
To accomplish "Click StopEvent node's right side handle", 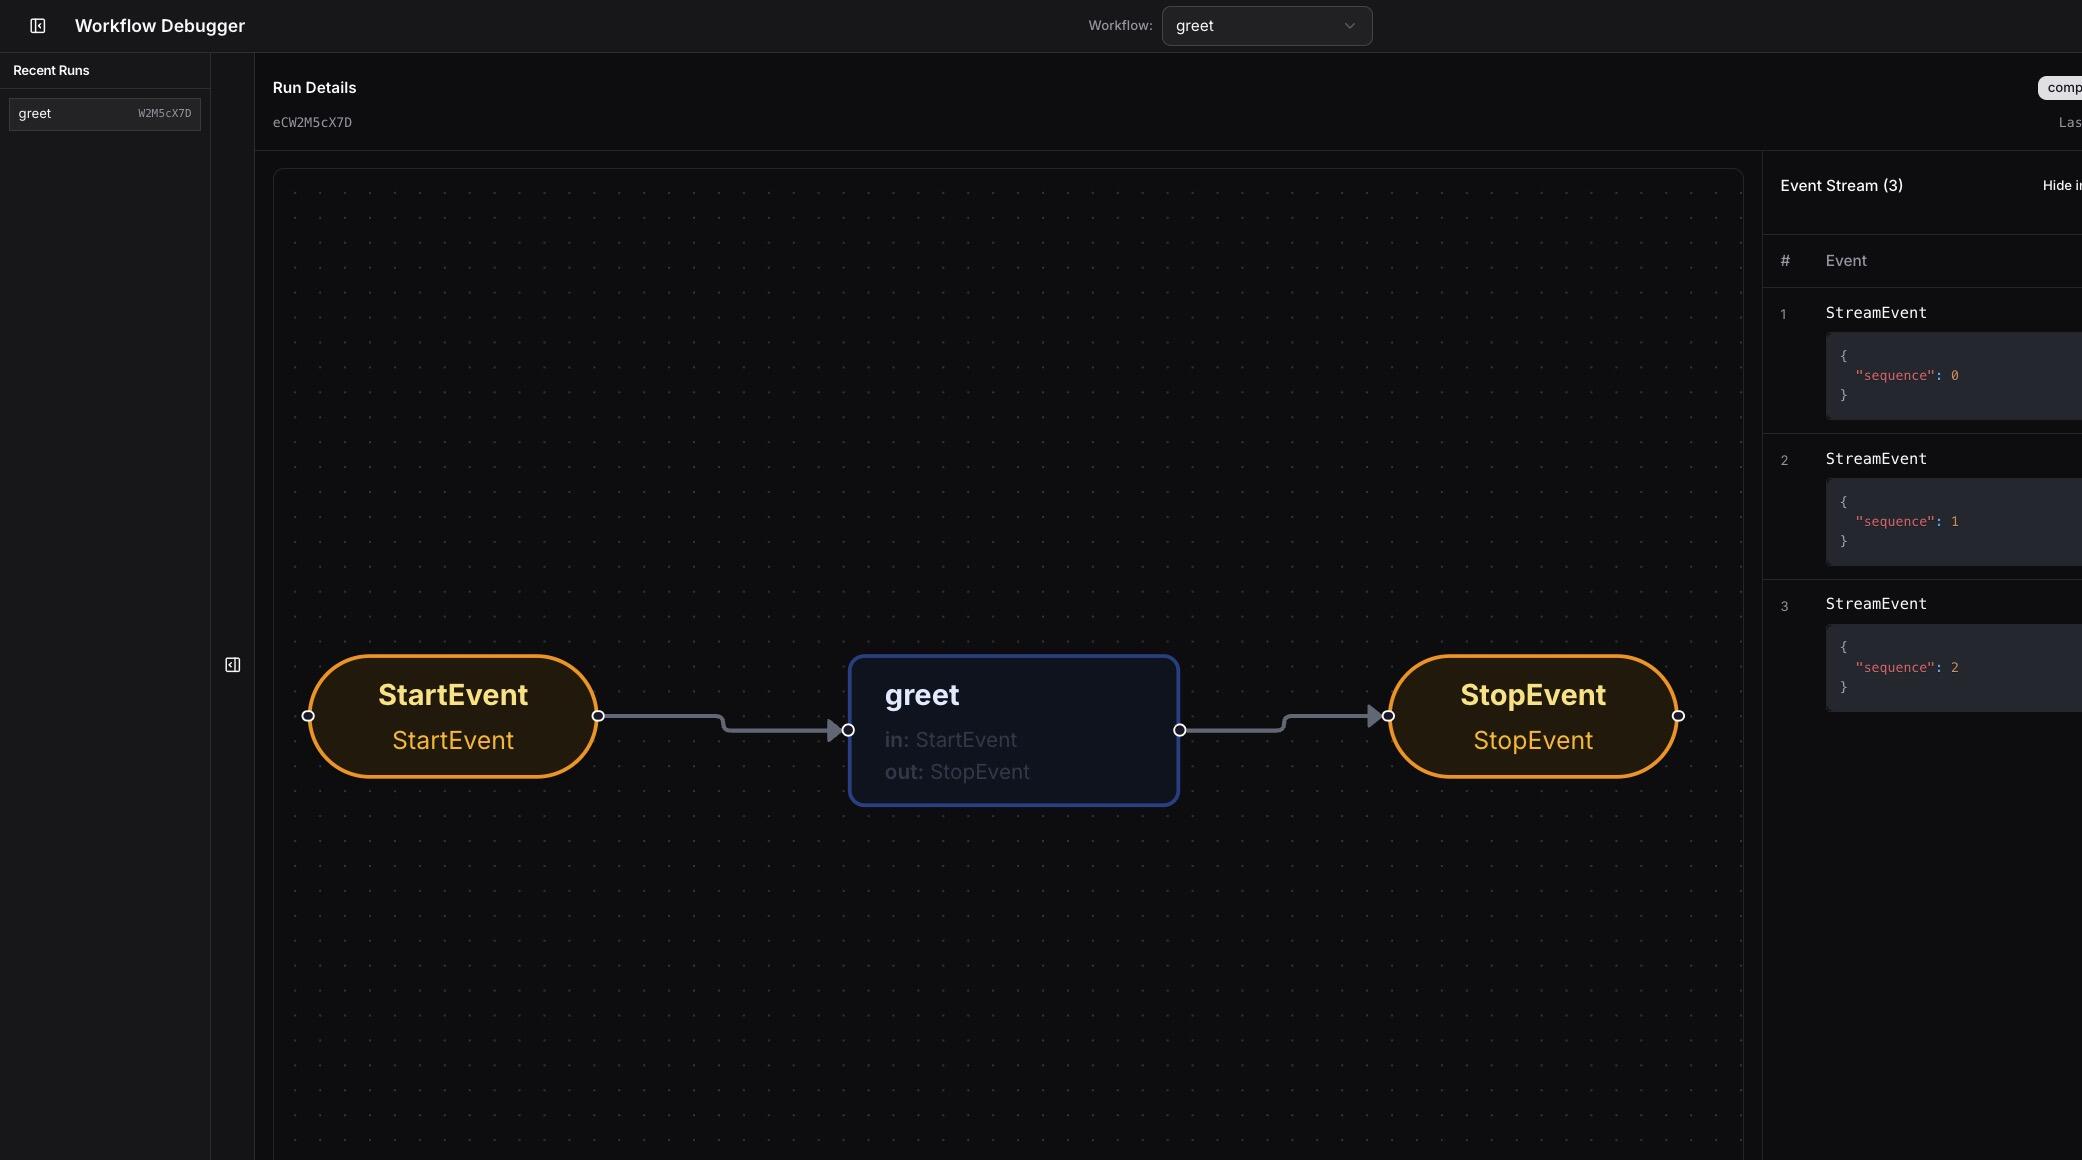I will coord(1678,716).
